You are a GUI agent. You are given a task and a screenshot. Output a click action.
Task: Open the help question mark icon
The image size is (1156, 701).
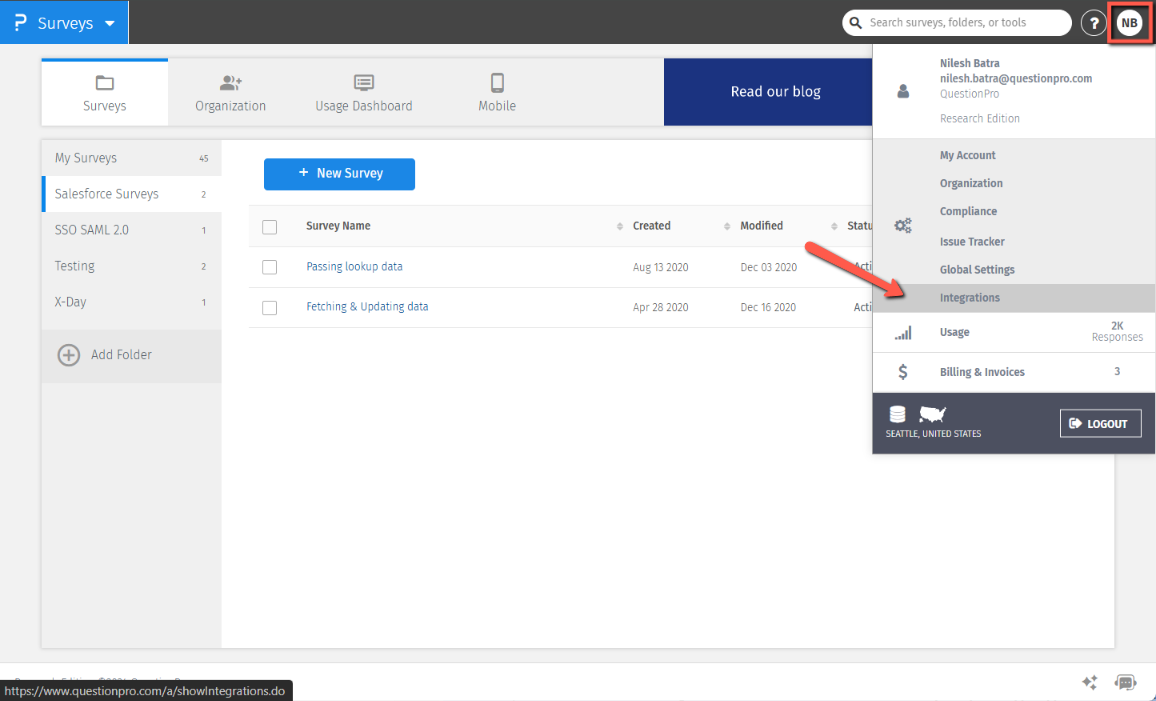pos(1093,23)
